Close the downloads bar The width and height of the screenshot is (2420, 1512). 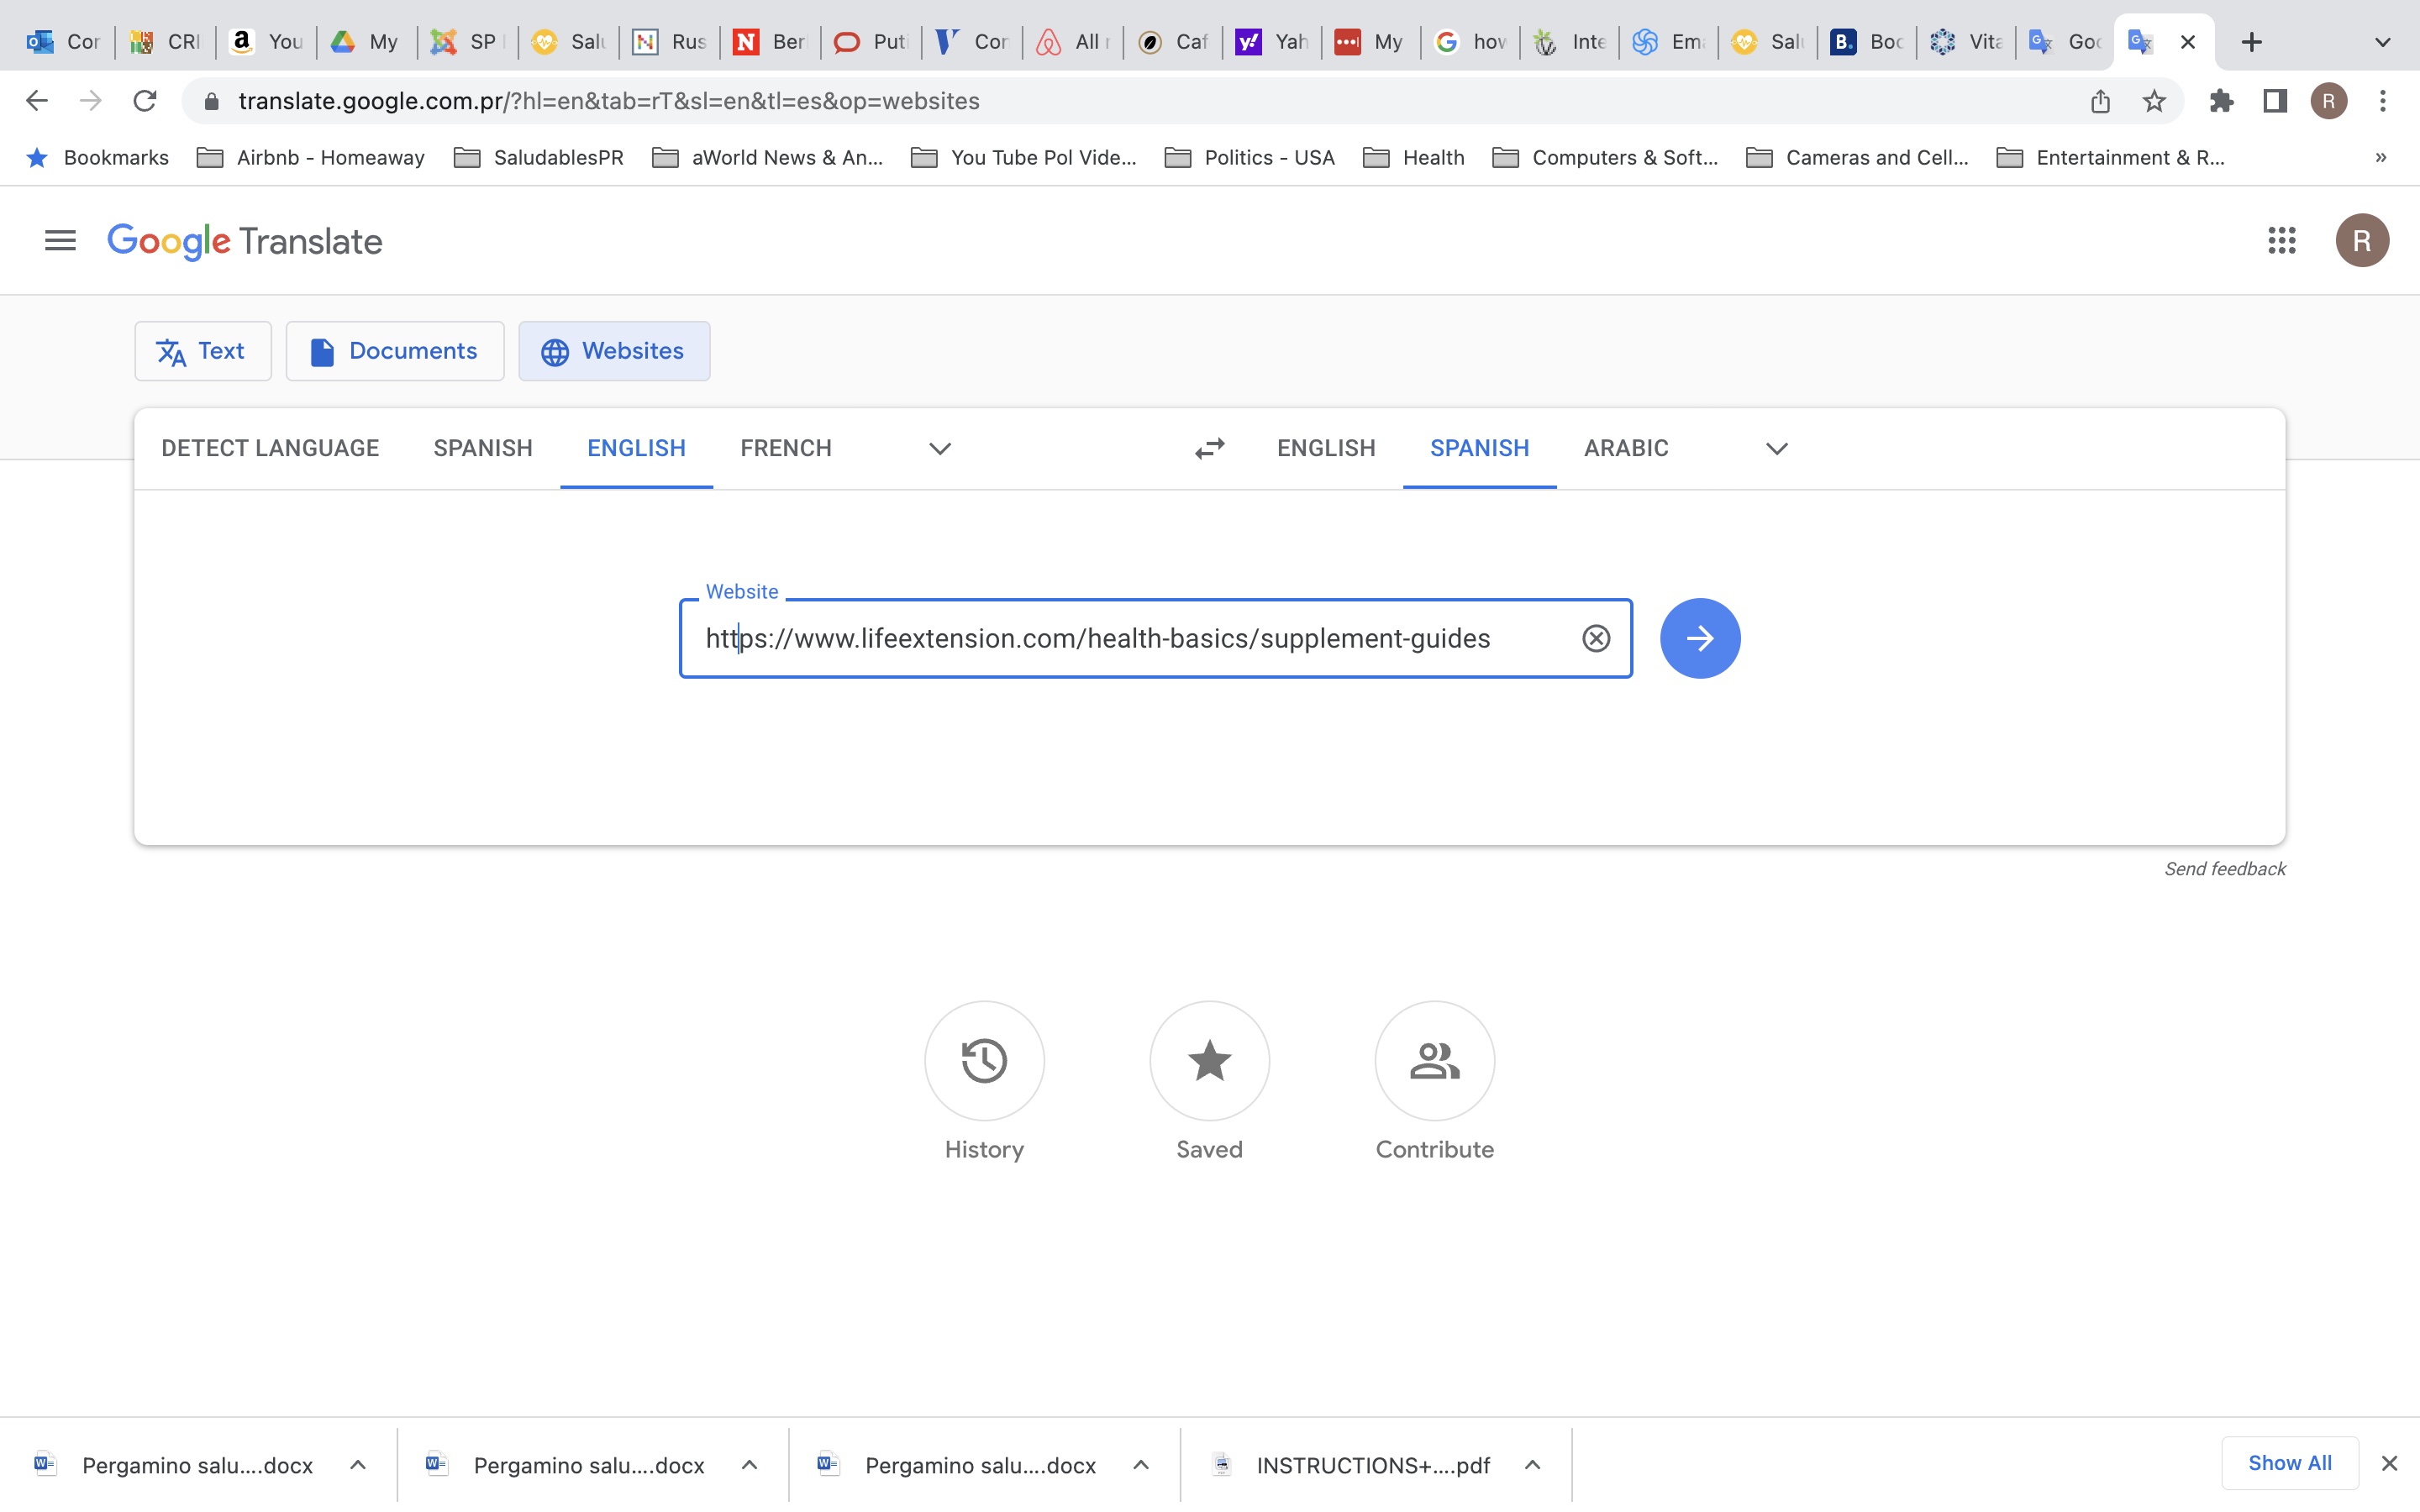(2389, 1464)
